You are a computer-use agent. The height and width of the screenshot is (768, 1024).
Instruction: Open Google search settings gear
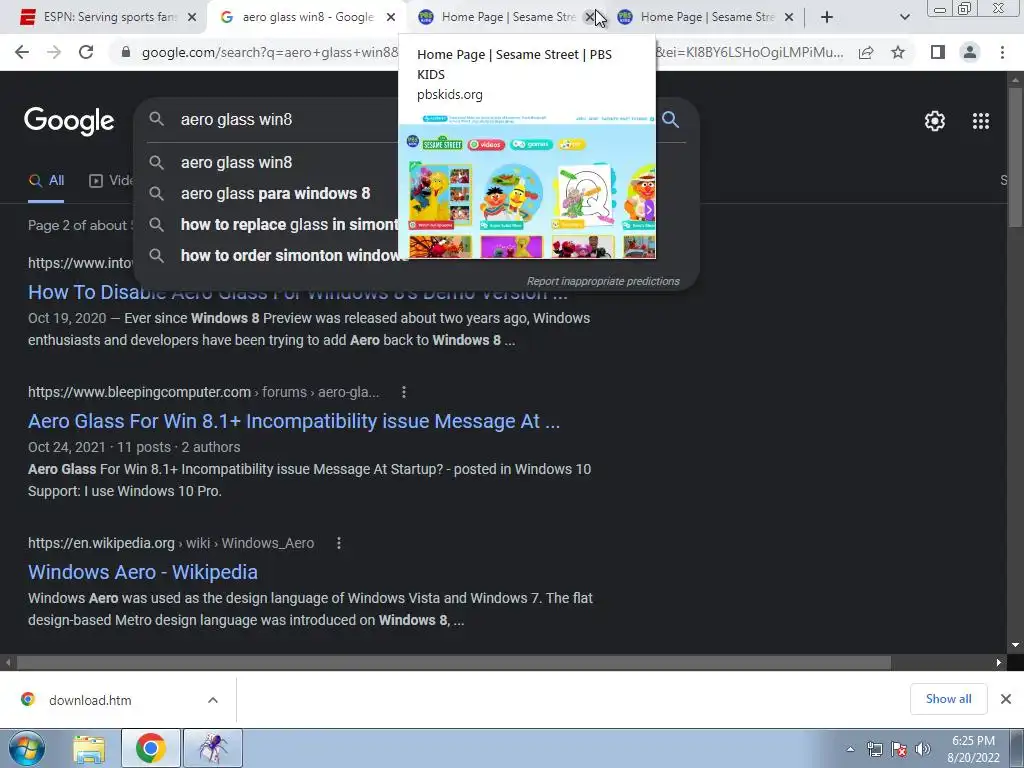[x=935, y=121]
